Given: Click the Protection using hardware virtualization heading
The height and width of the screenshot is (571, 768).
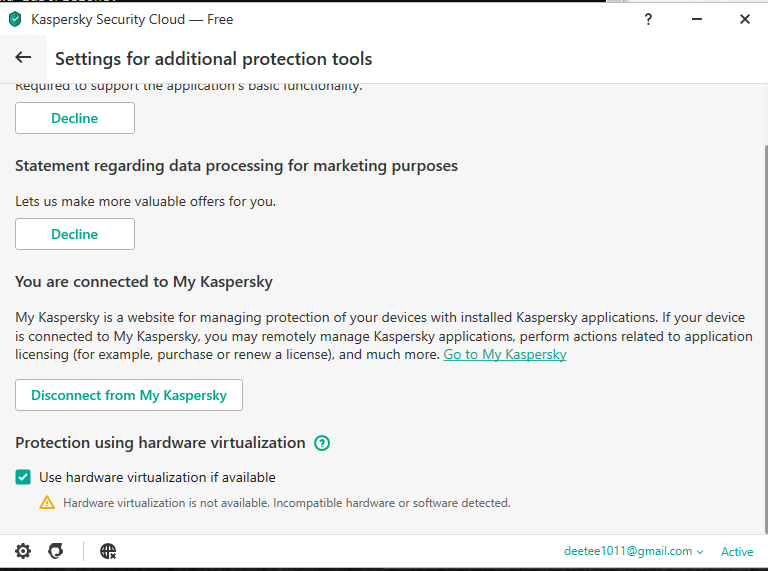Looking at the screenshot, I should click(x=160, y=442).
